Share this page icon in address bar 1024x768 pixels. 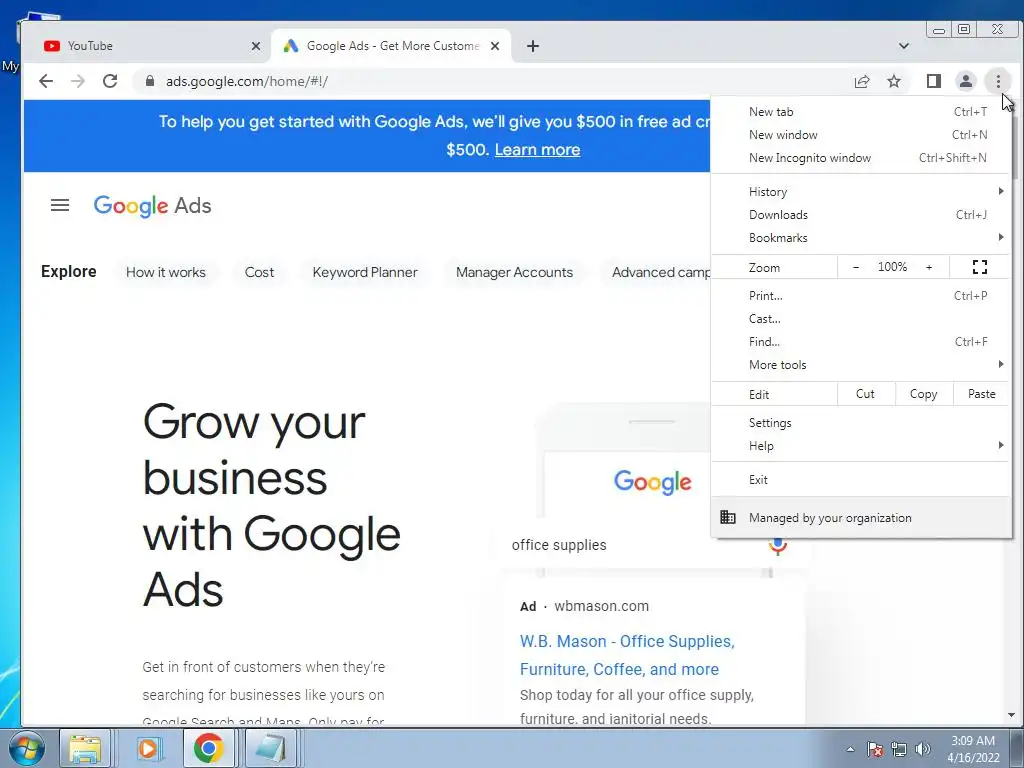[x=861, y=81]
